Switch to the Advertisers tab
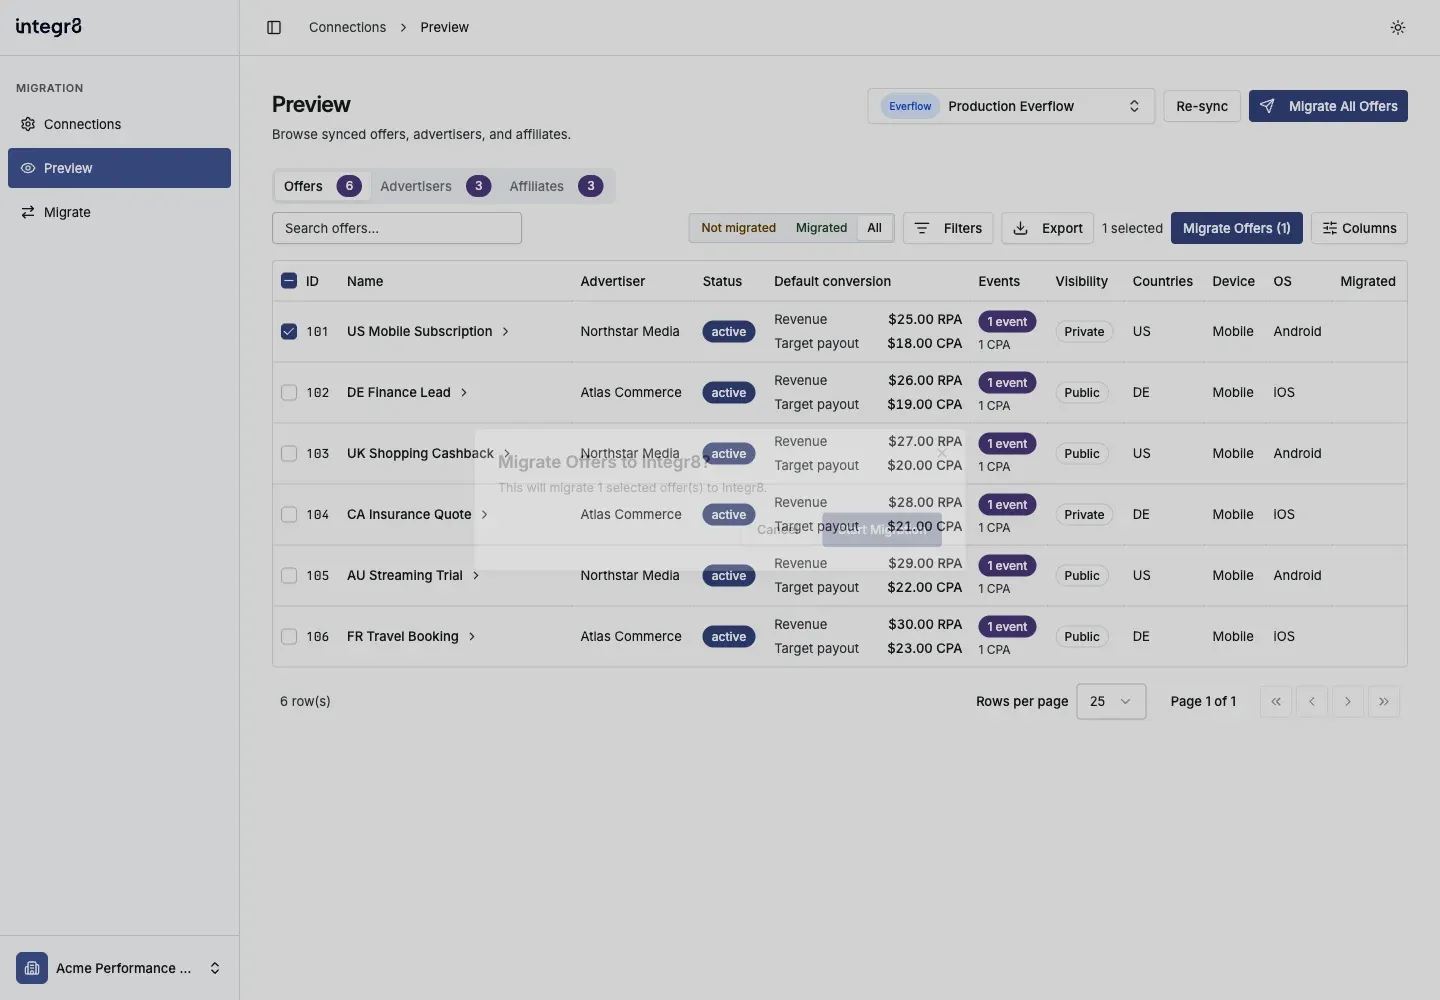The height and width of the screenshot is (1000, 1440). click(x=435, y=186)
